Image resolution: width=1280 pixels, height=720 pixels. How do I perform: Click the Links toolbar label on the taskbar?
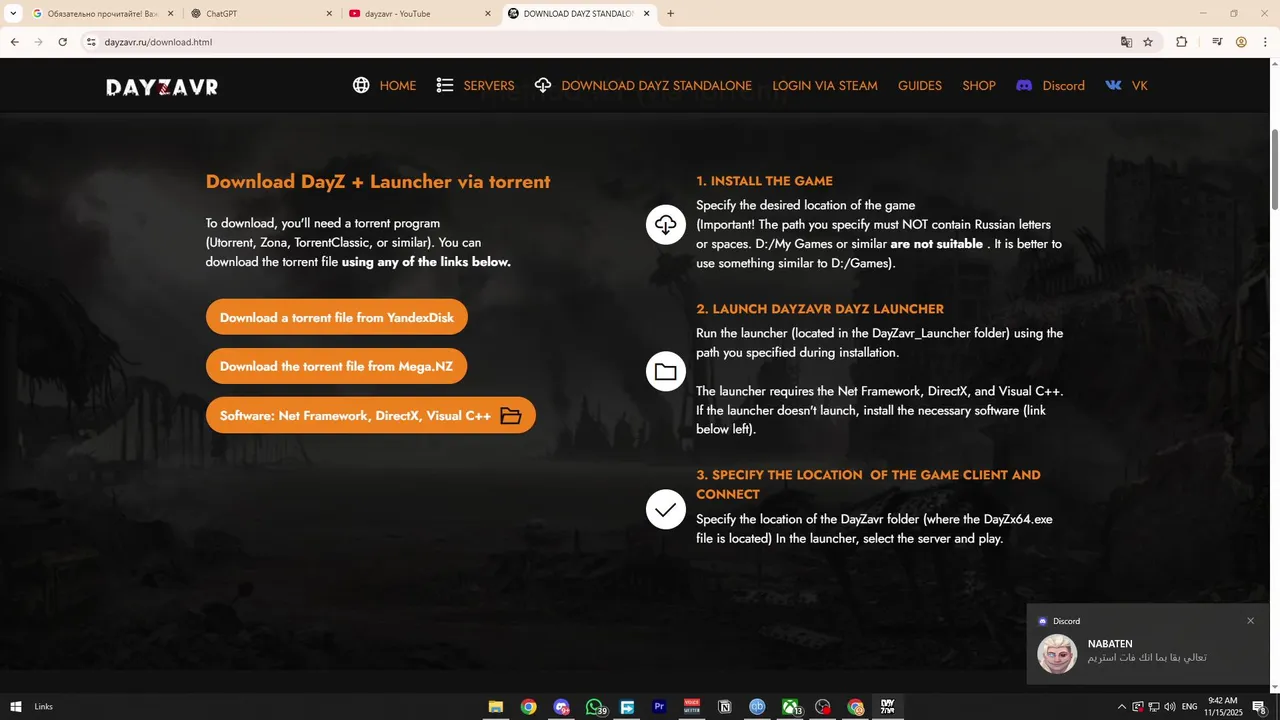[x=43, y=707]
